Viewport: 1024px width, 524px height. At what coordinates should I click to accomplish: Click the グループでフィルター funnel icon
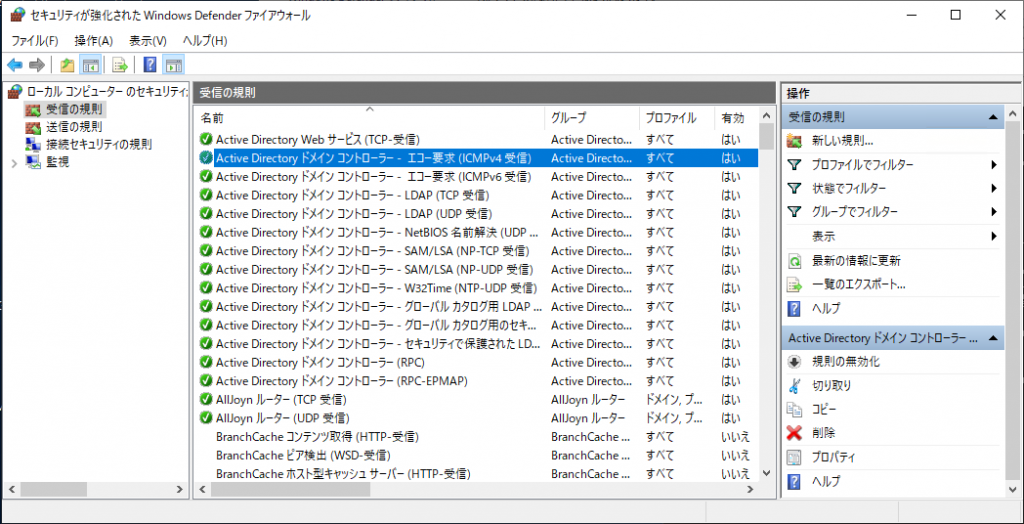[794, 212]
